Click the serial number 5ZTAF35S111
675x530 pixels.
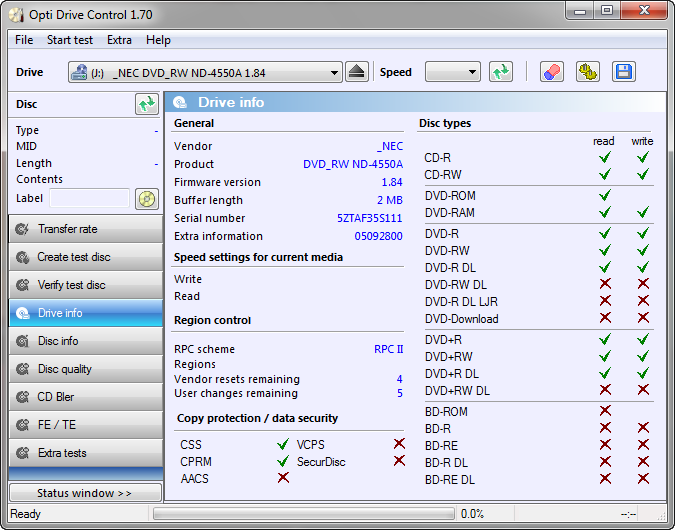click(369, 218)
